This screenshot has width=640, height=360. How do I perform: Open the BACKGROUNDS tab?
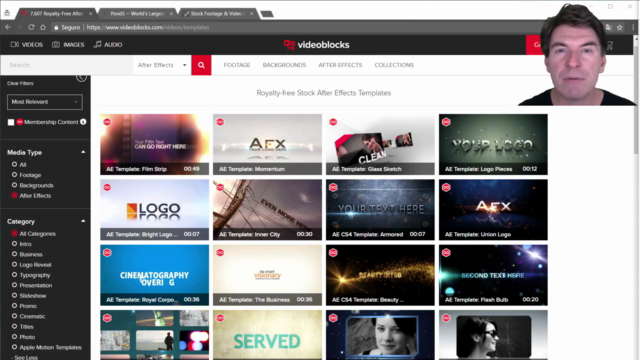pyautogui.click(x=284, y=65)
